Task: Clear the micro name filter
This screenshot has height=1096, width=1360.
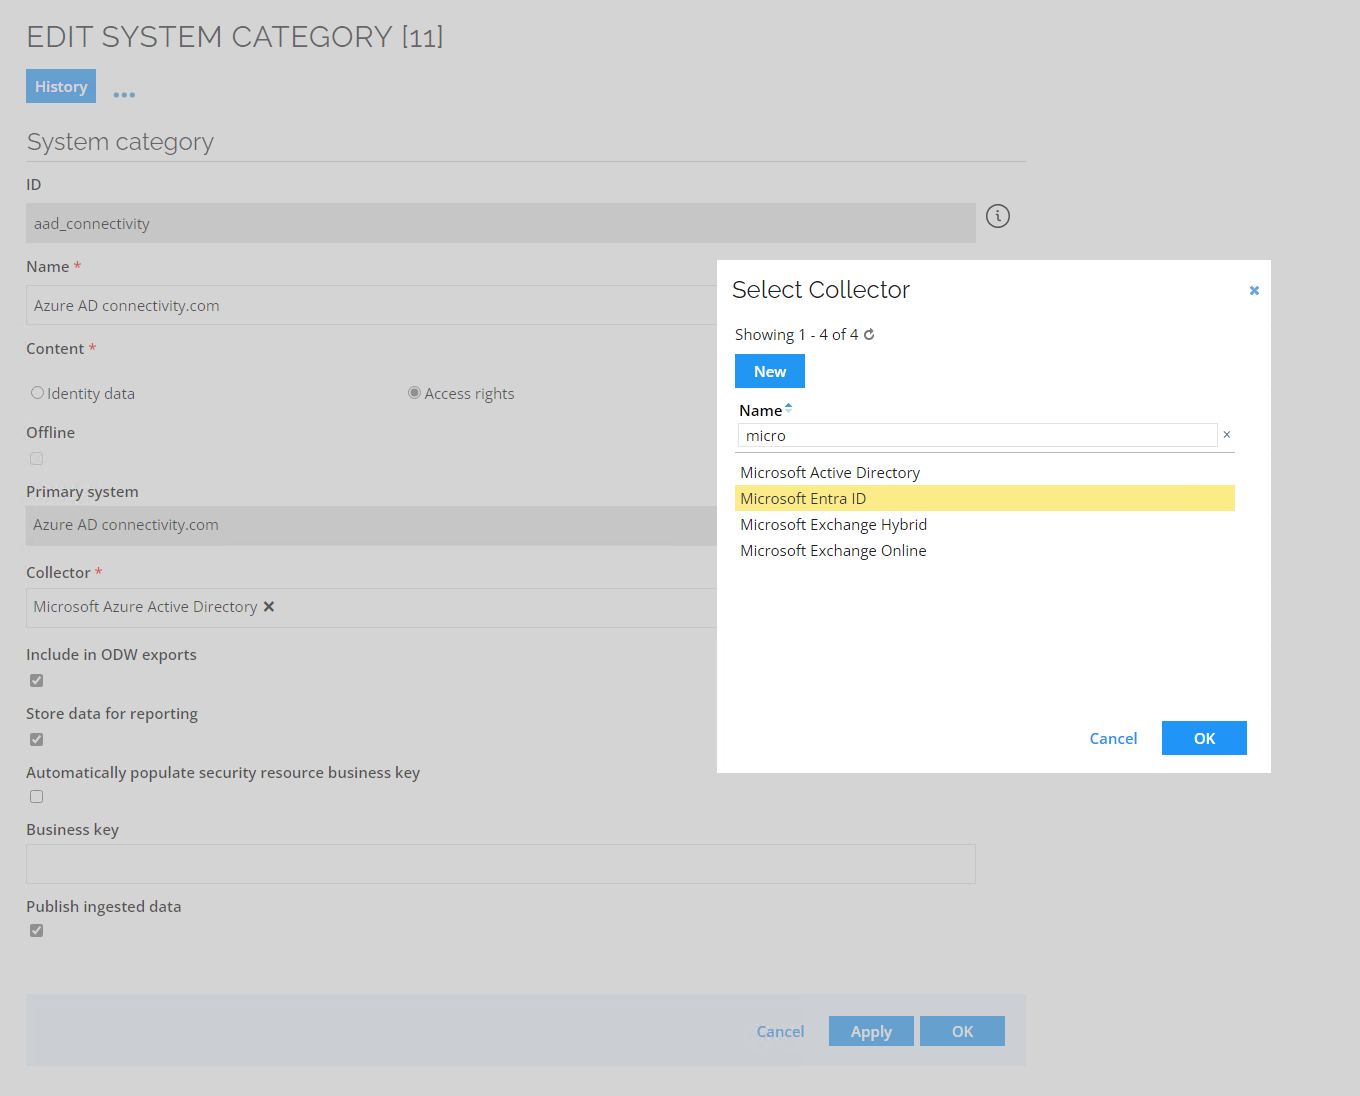Action: pos(1227,435)
